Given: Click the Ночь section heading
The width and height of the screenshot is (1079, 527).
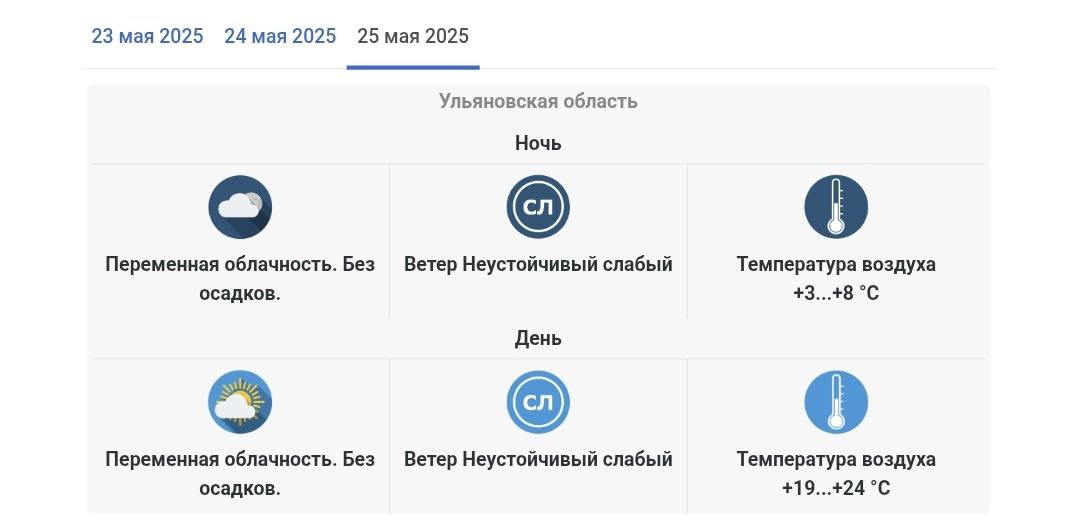Looking at the screenshot, I should (x=538, y=143).
